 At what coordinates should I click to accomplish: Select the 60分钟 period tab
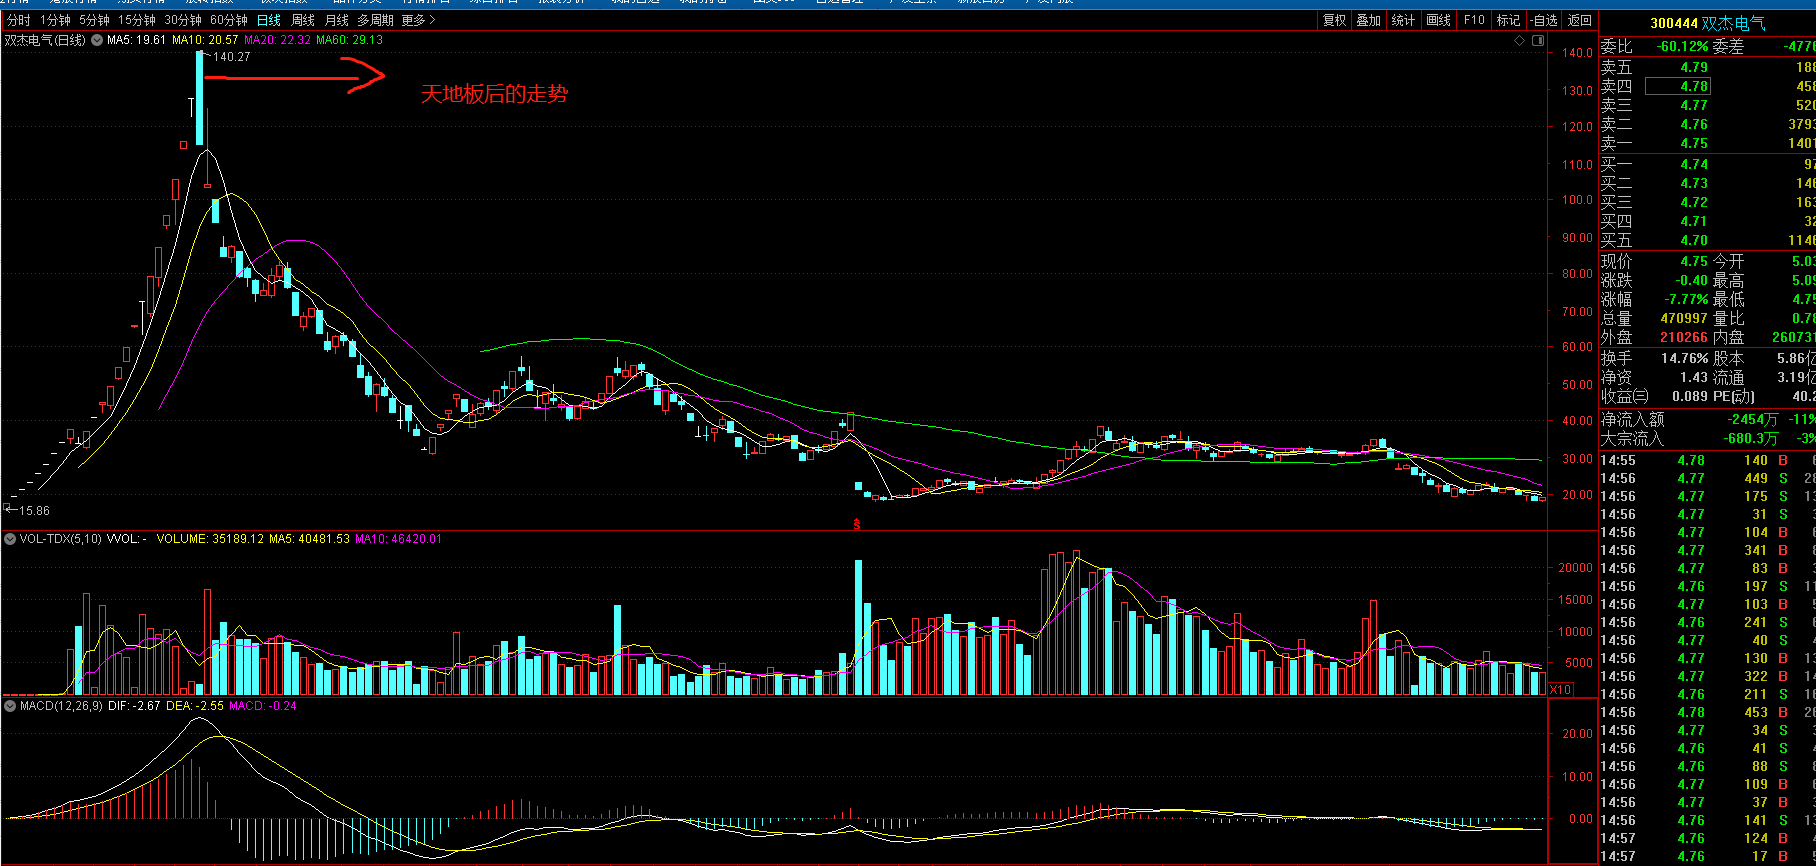coord(229,20)
